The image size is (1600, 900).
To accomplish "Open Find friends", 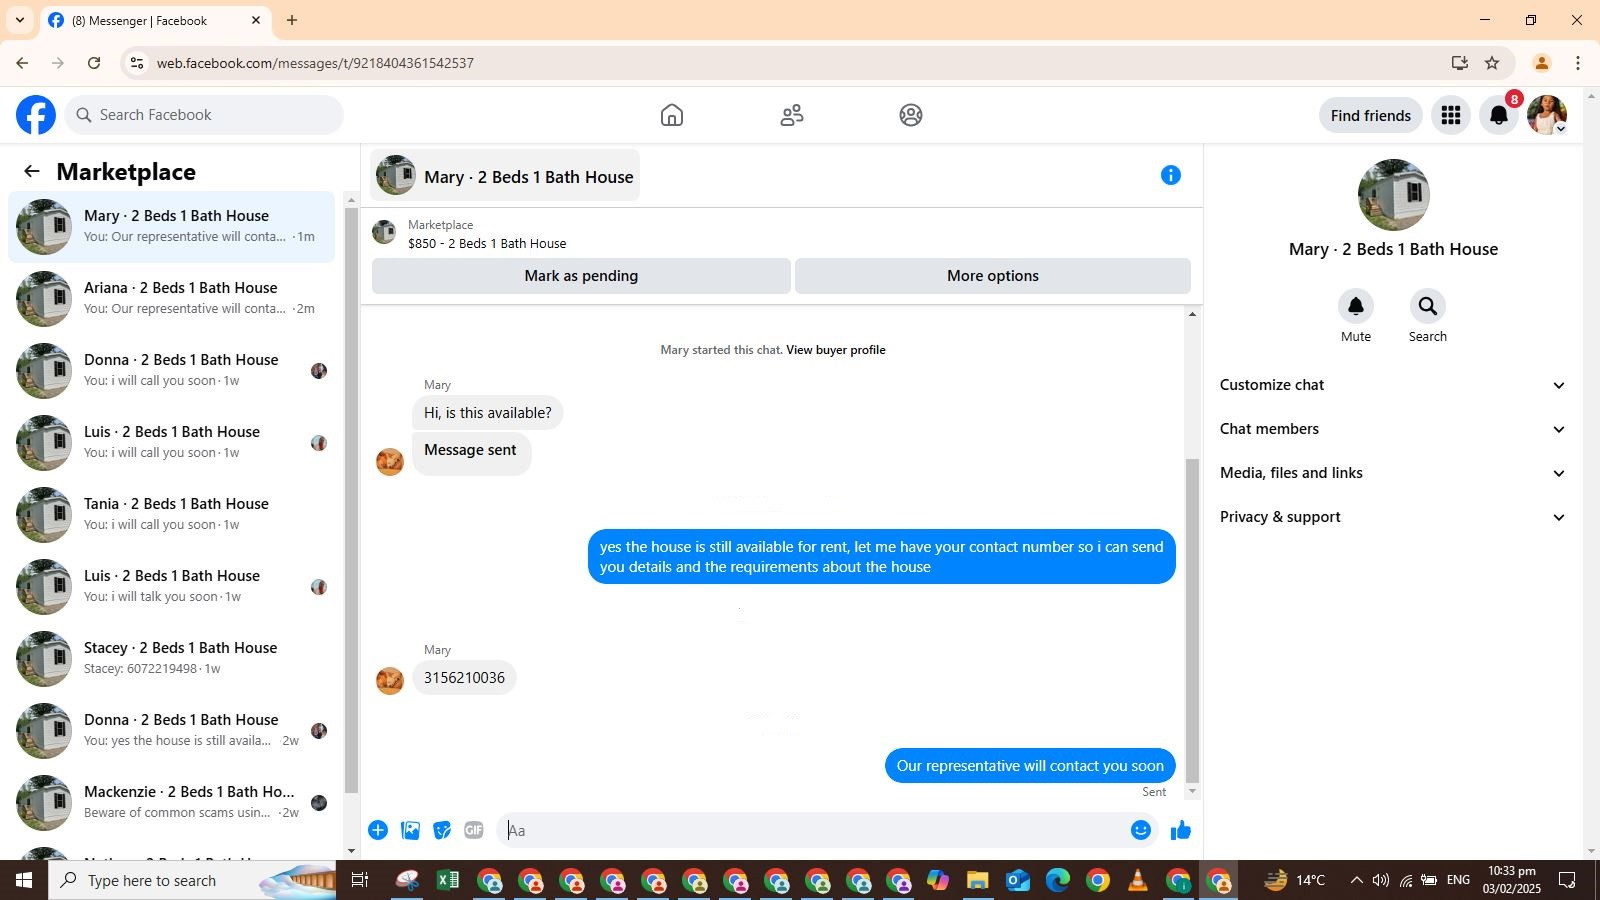I will pyautogui.click(x=1370, y=115).
